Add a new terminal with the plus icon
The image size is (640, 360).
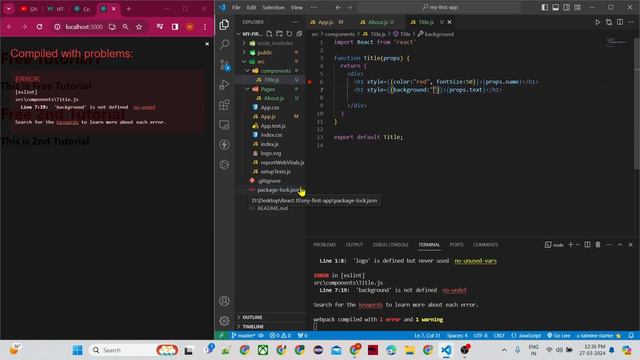click(571, 244)
